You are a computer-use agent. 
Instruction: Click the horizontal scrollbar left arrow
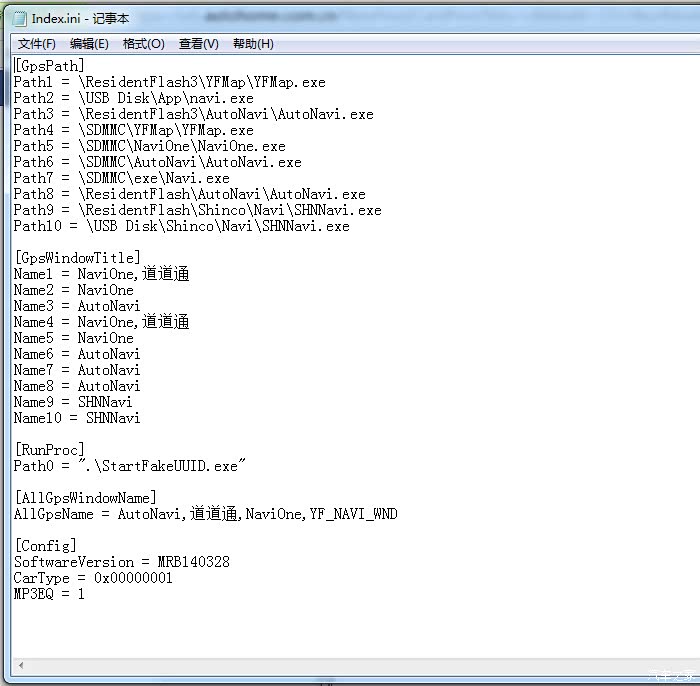(x=21, y=665)
